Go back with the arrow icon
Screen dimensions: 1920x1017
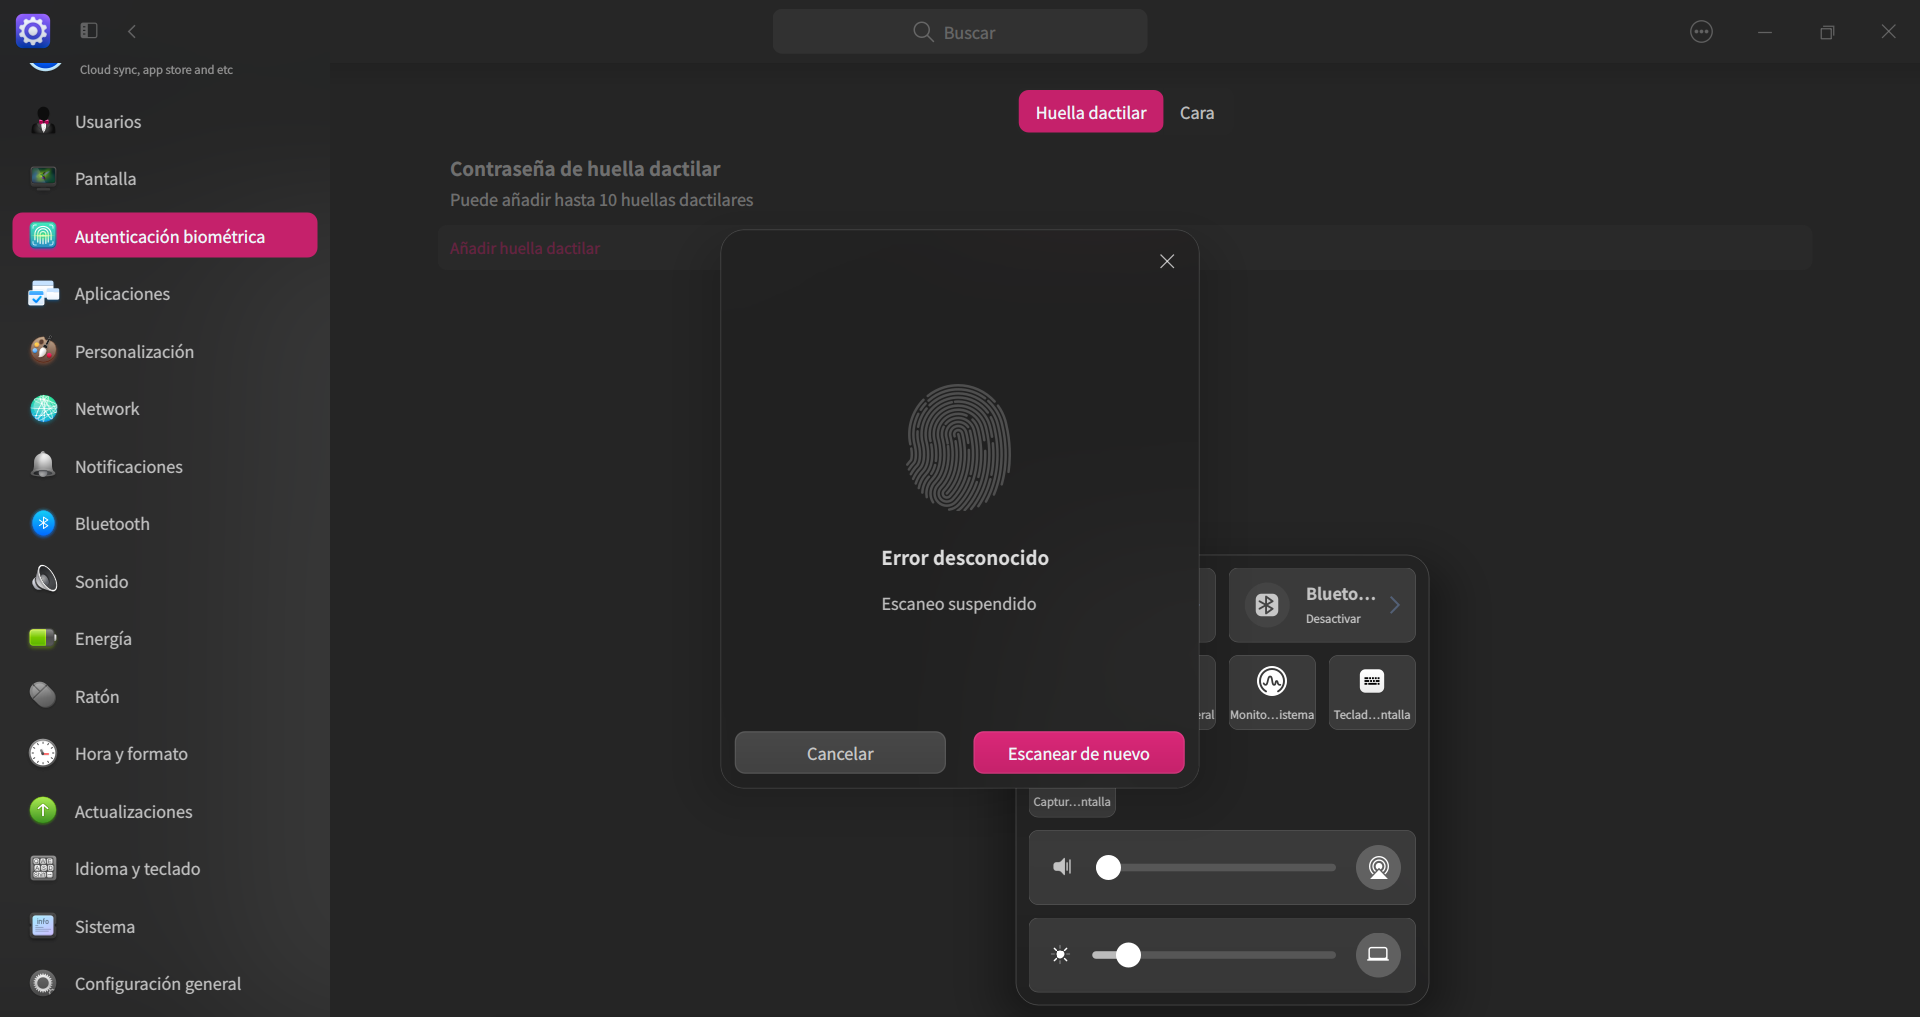[x=132, y=31]
